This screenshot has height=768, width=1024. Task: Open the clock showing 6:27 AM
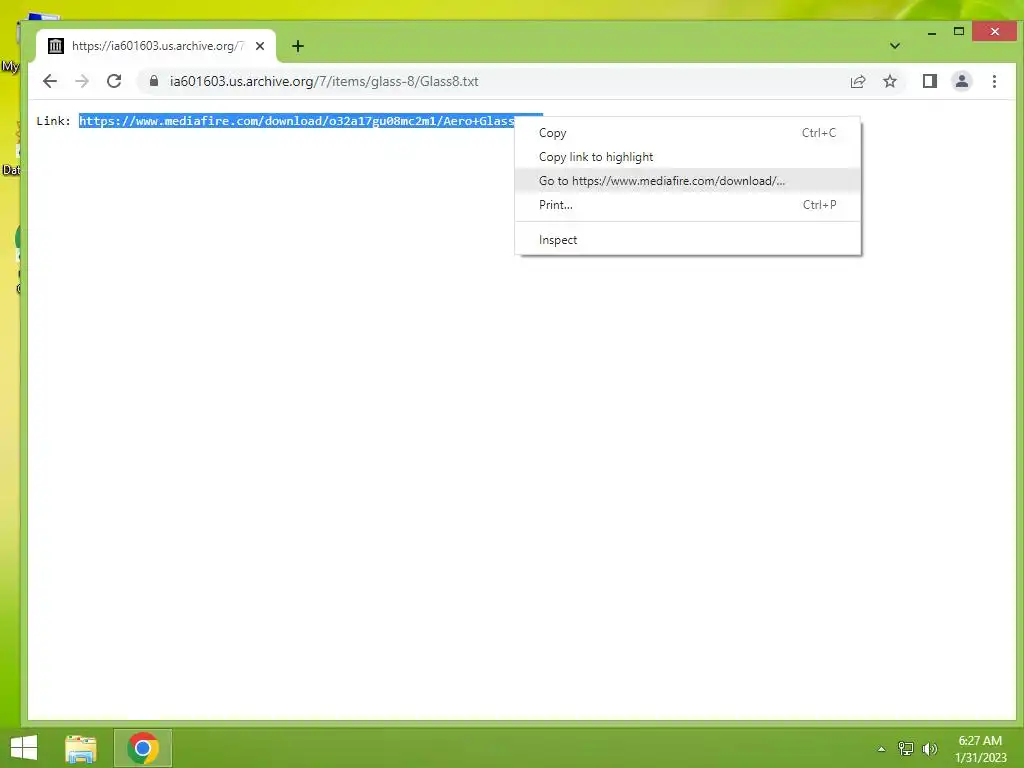(980, 749)
